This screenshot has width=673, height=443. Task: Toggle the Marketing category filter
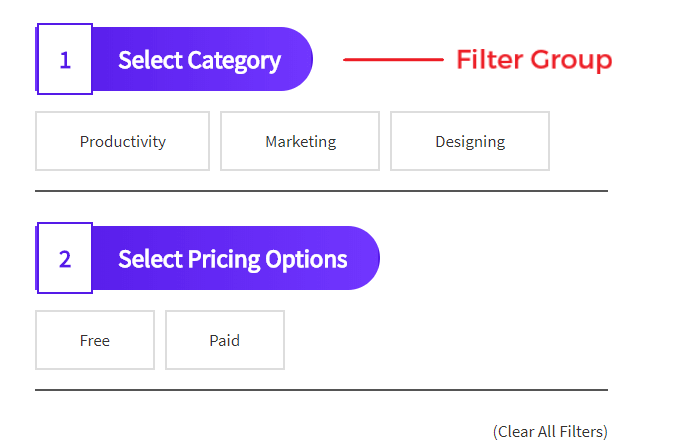300,141
